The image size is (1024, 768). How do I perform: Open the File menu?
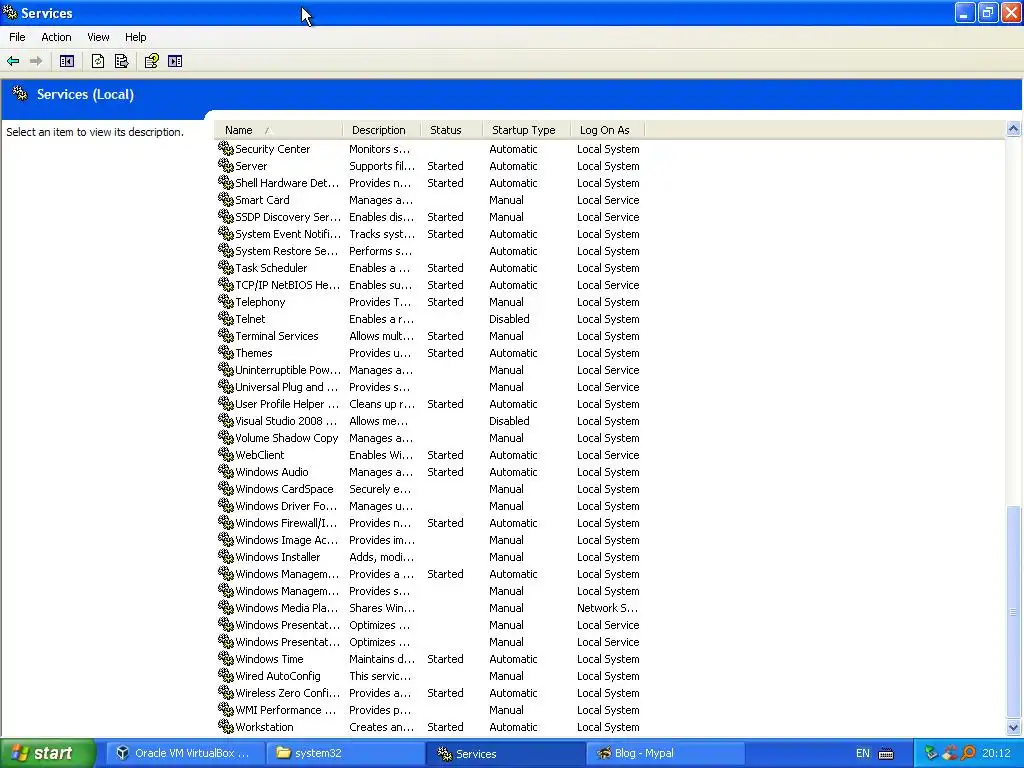click(18, 37)
